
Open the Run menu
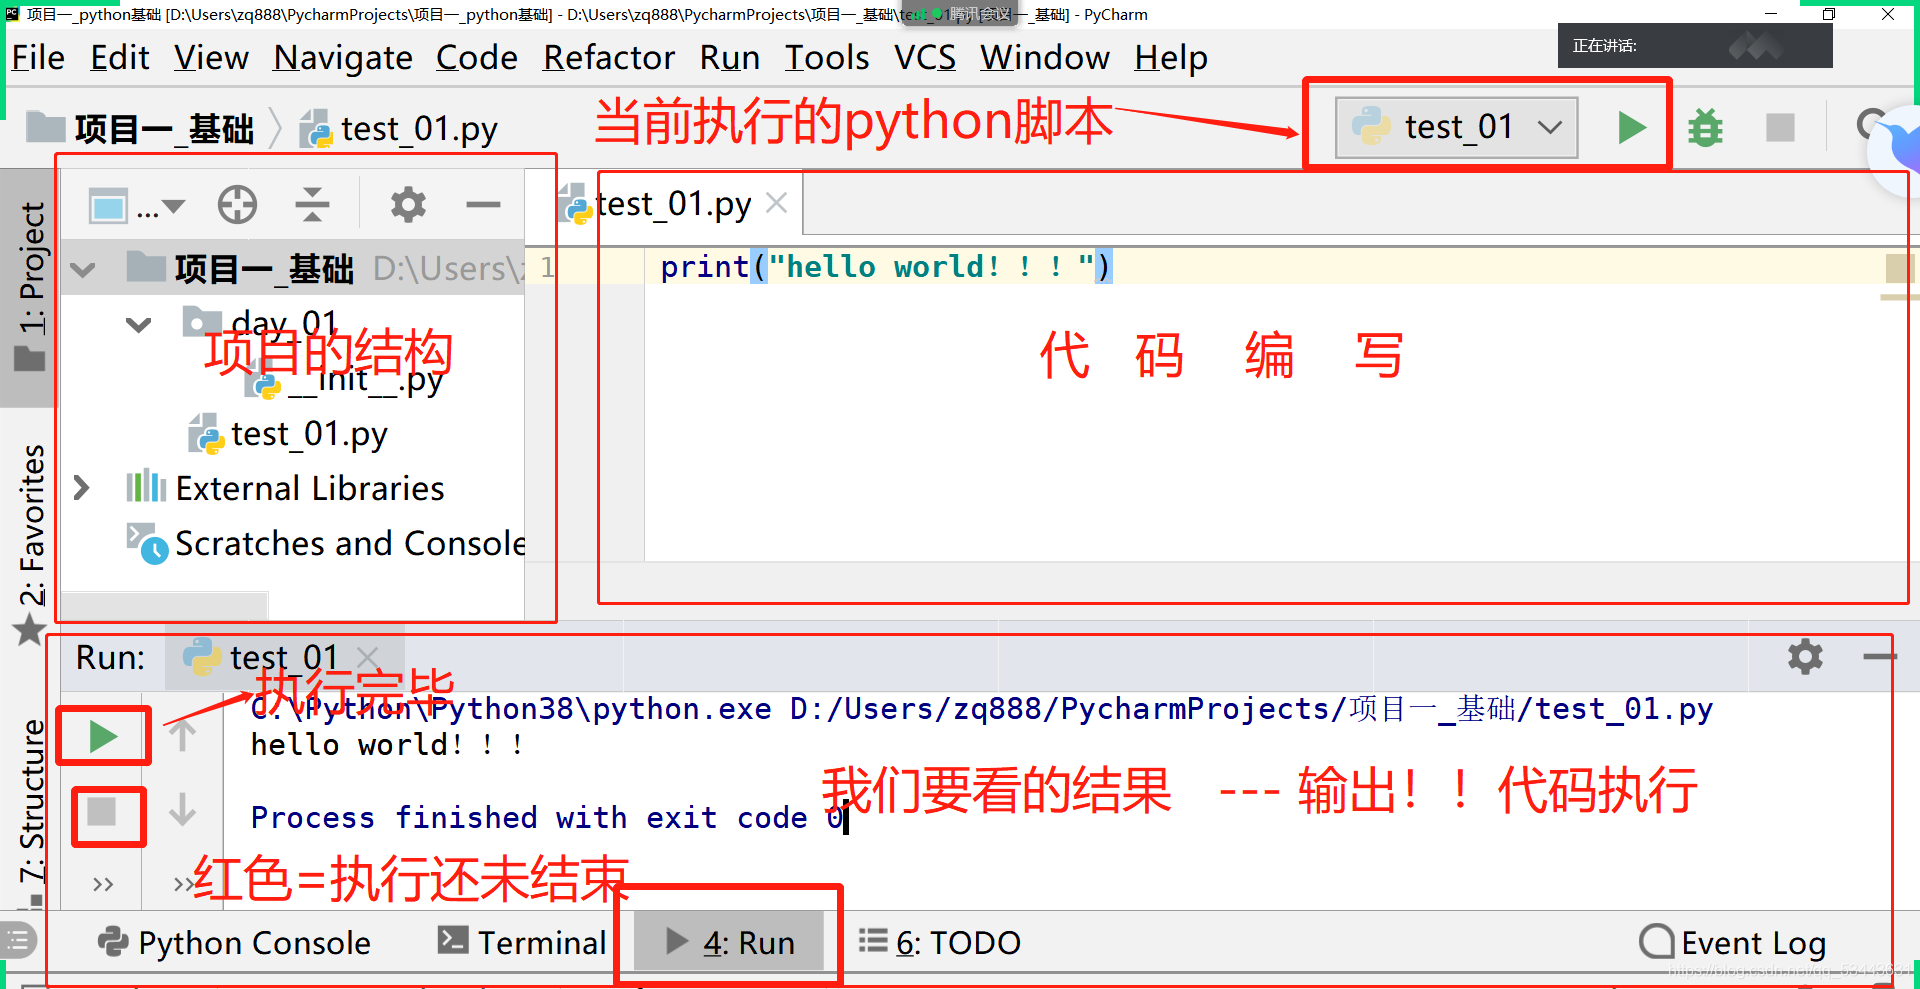[x=730, y=58]
